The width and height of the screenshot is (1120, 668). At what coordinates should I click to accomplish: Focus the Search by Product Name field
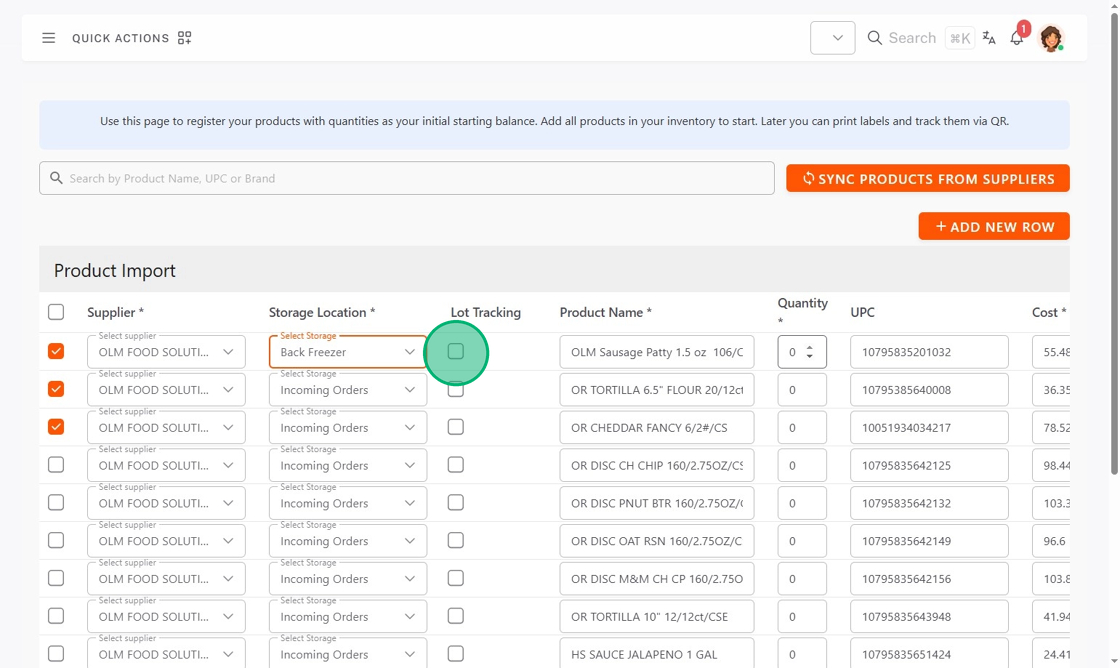(407, 178)
